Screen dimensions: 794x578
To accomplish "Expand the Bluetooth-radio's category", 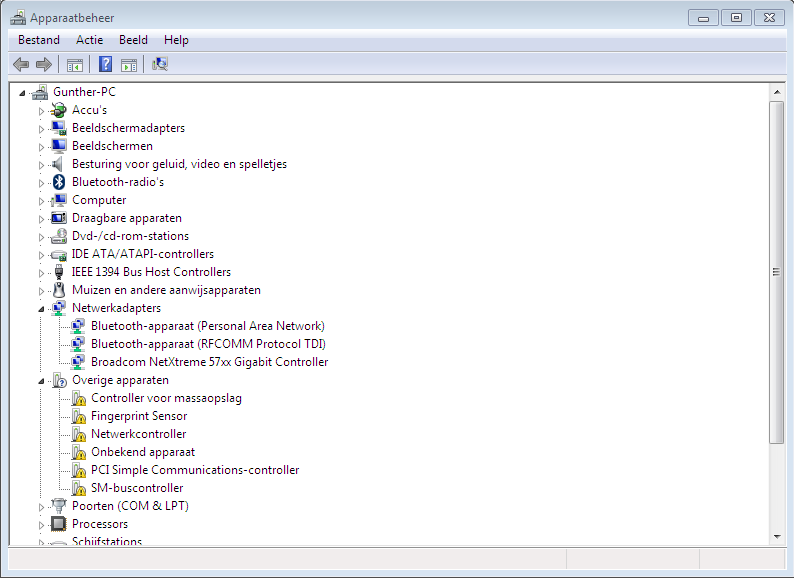I will 42,183.
